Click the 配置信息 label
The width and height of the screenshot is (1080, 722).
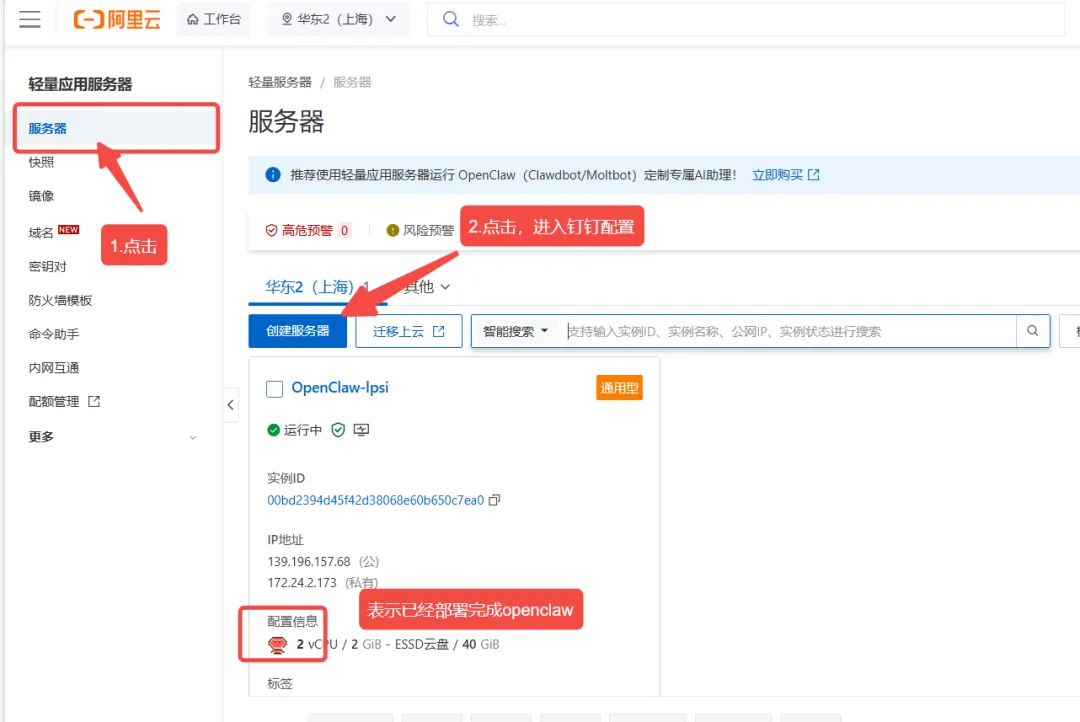coord(293,621)
